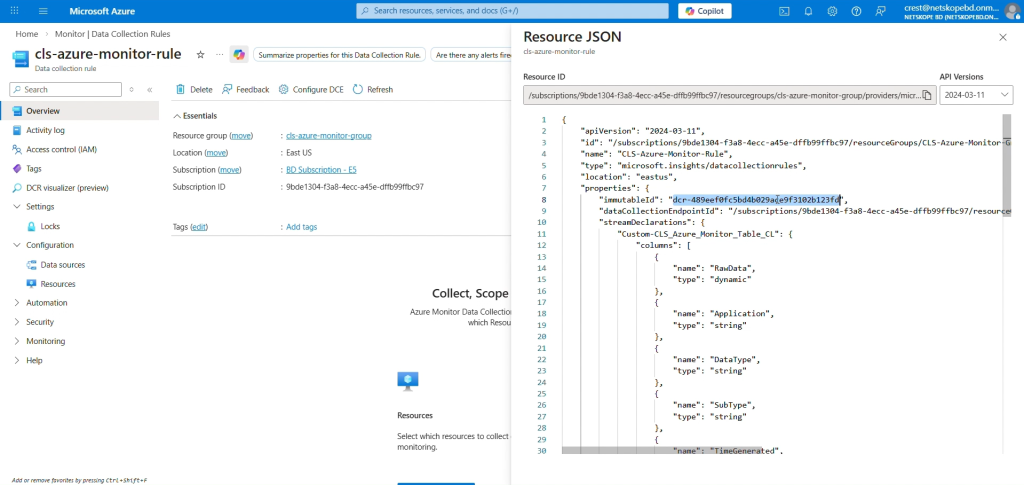
Task: Click the Copilot button in header
Action: click(x=705, y=11)
